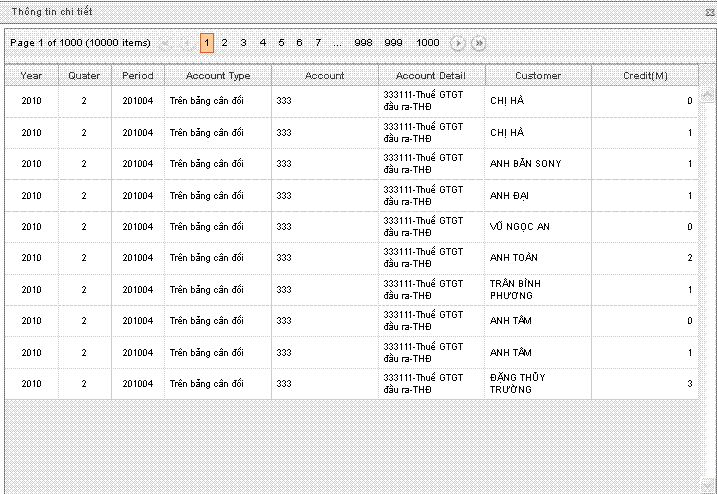Select current page 1 button
717x494 pixels.
pyautogui.click(x=206, y=43)
